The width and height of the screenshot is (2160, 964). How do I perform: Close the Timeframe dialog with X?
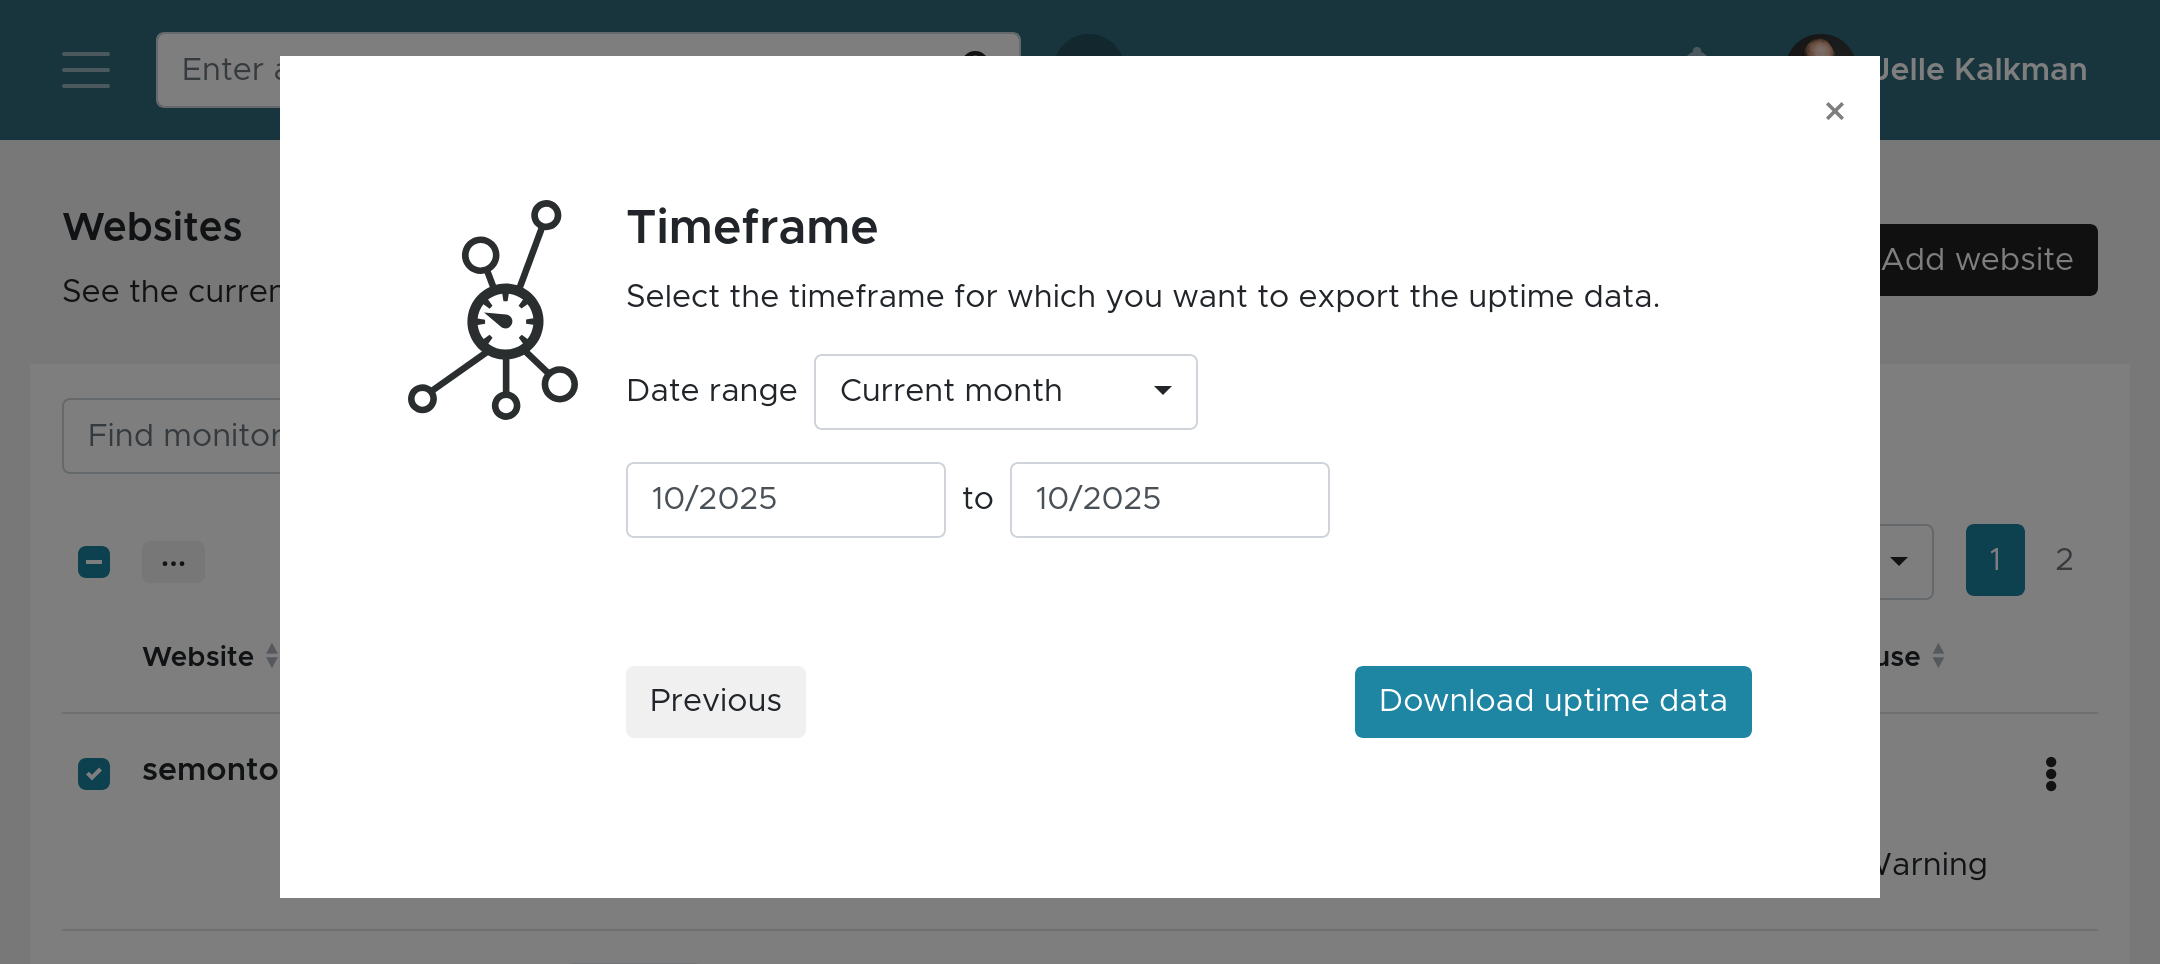click(x=1834, y=111)
